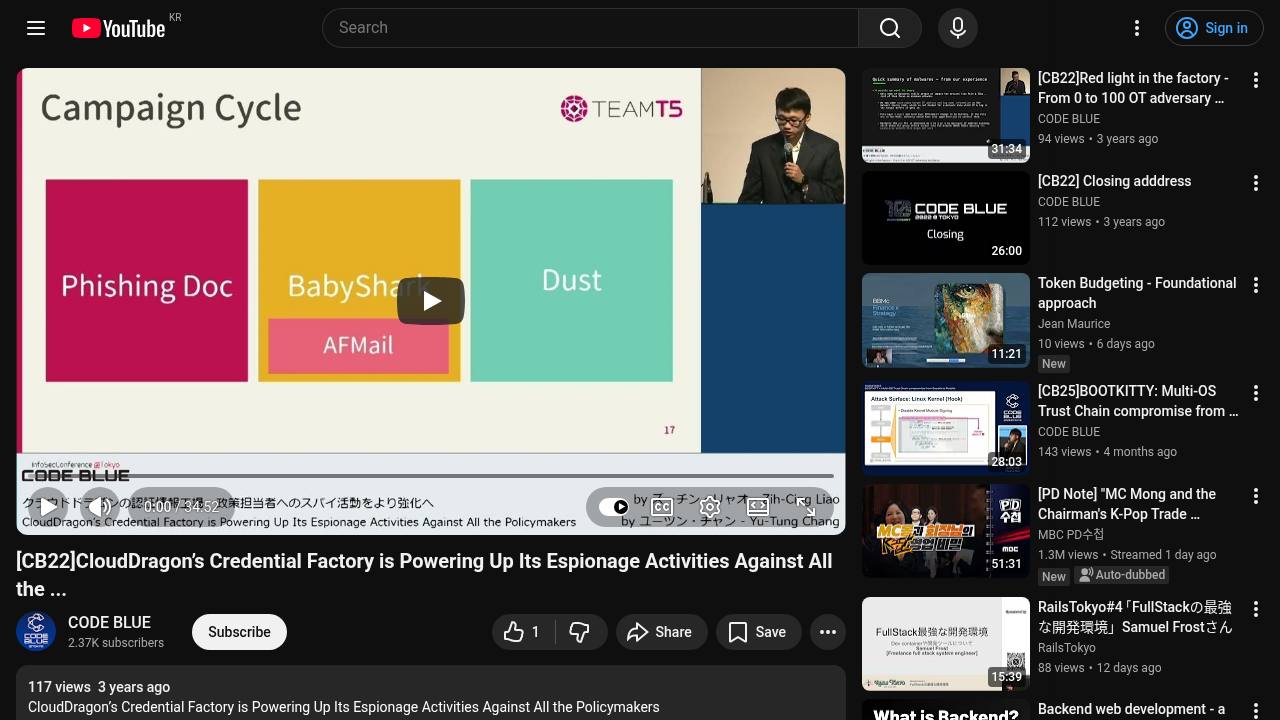This screenshot has height=720, width=1280.
Task: Open the CODE BLUE channel avatar
Action: click(x=36, y=632)
